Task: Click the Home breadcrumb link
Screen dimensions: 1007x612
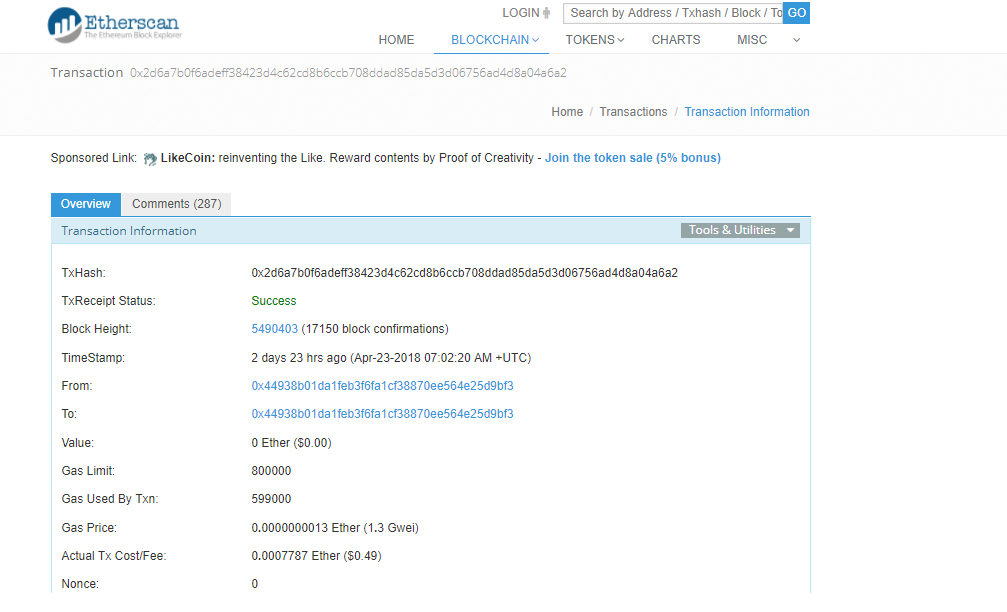Action: pos(567,112)
